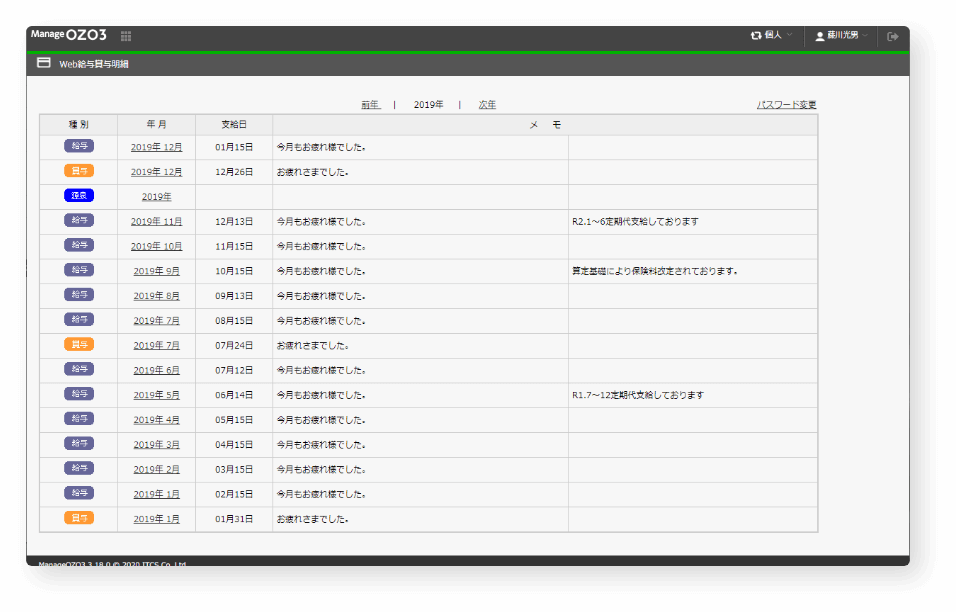
Task: Open 2019年 9月 salary statement
Action: tap(156, 271)
